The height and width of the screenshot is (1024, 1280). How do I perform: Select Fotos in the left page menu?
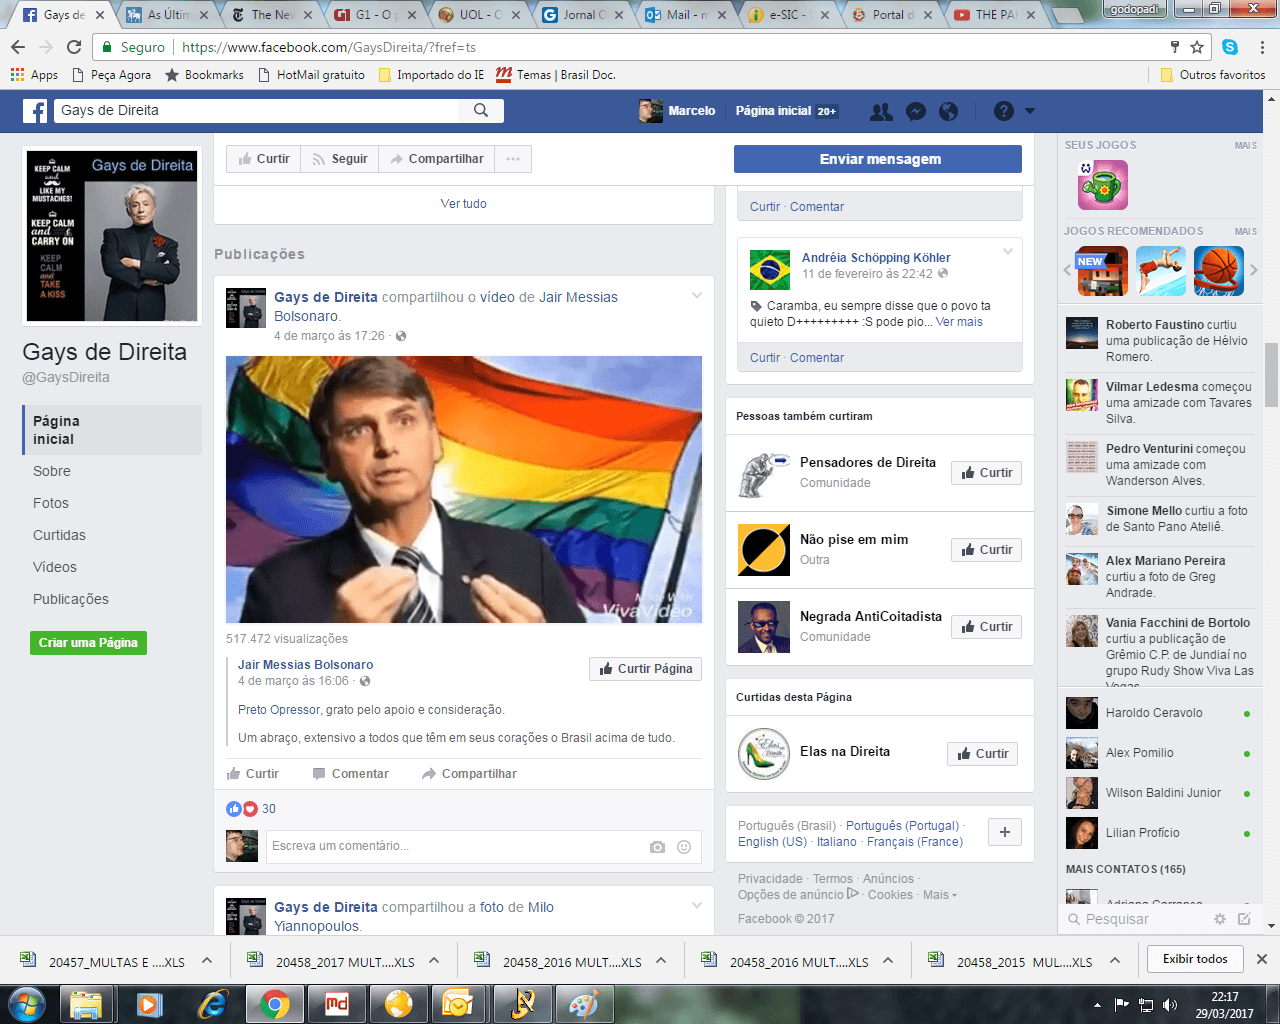[x=51, y=503]
